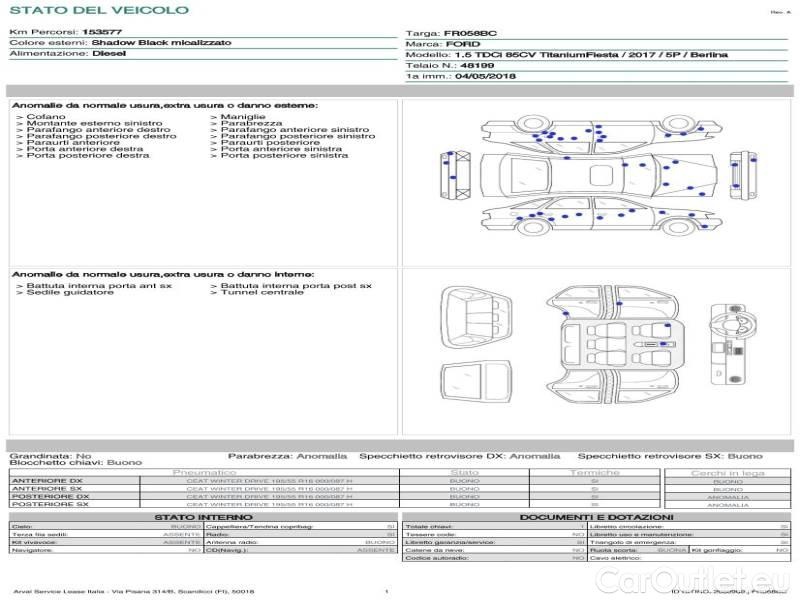Click the STATO DEL VEICOLO title
The width and height of the screenshot is (800, 600).
(x=98, y=10)
